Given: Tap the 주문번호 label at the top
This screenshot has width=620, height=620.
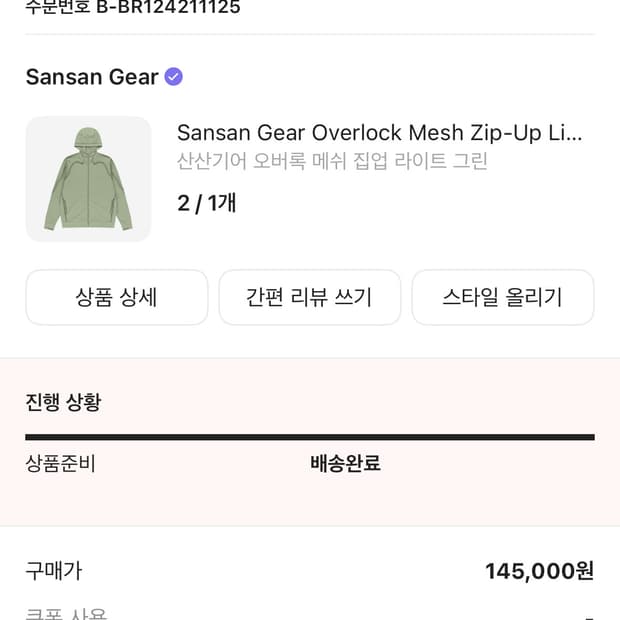Looking at the screenshot, I should pyautogui.click(x=57, y=7).
